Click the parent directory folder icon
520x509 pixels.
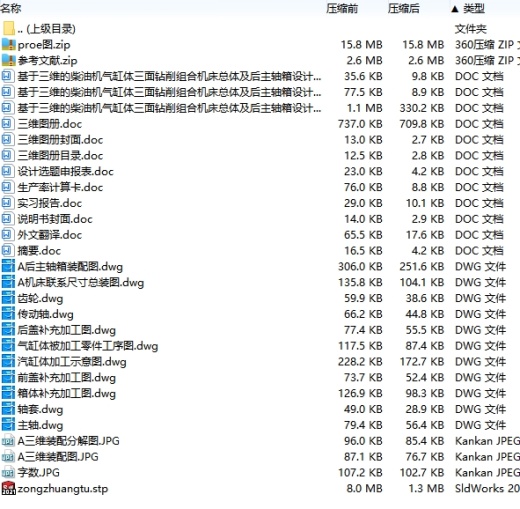coord(8,29)
